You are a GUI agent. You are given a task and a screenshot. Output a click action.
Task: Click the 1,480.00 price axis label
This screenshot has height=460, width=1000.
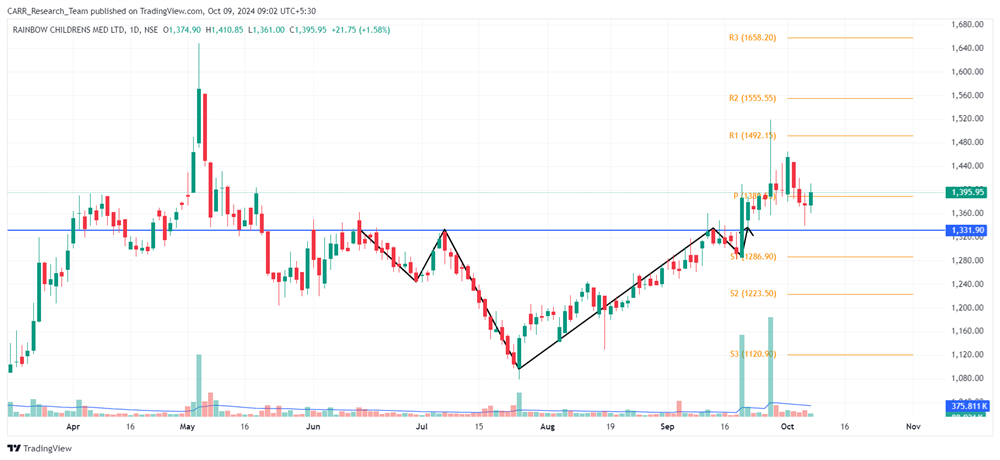969,143
